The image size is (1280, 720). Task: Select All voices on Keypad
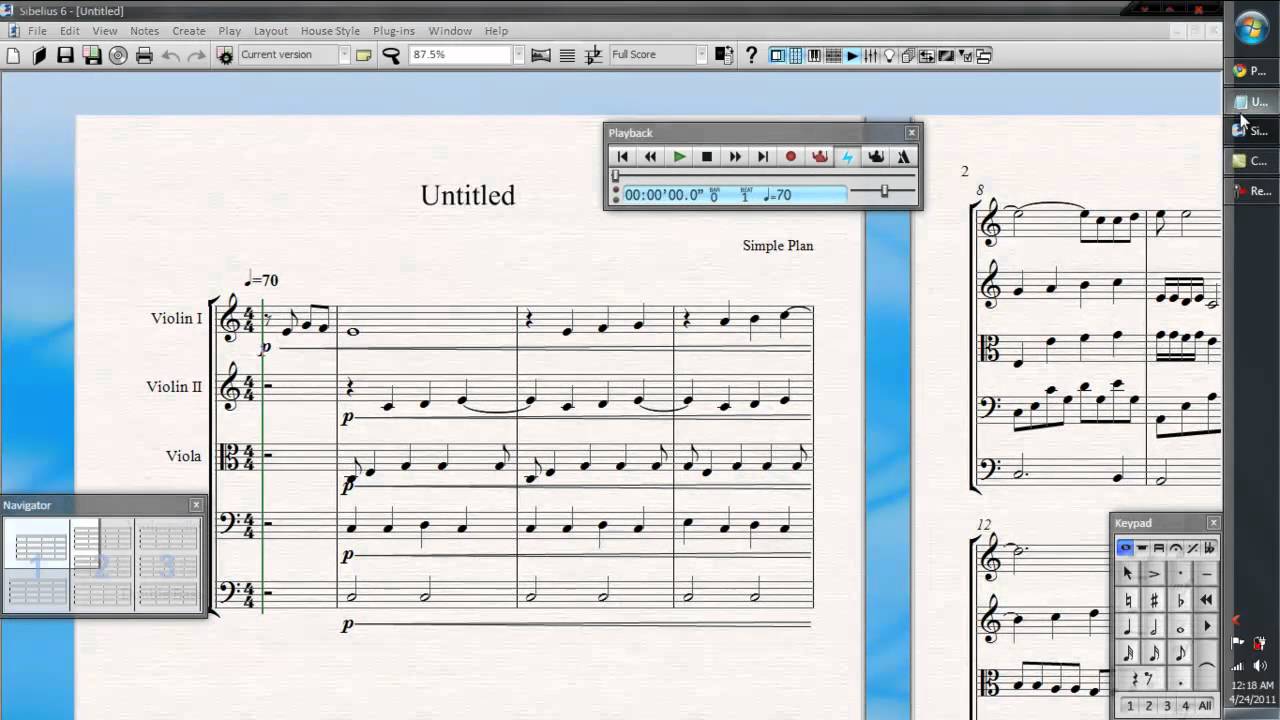click(1205, 705)
